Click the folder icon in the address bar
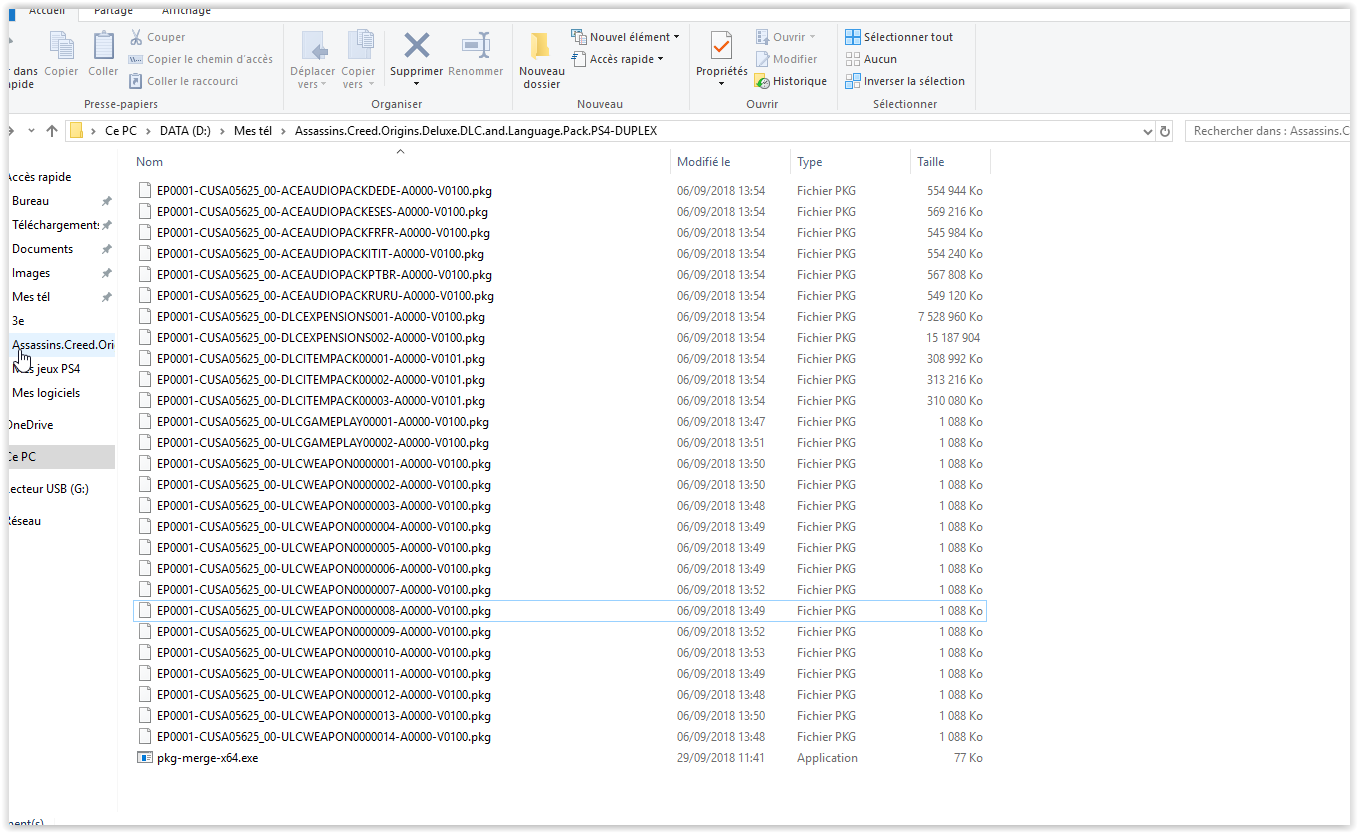1358x833 pixels. tap(75, 131)
